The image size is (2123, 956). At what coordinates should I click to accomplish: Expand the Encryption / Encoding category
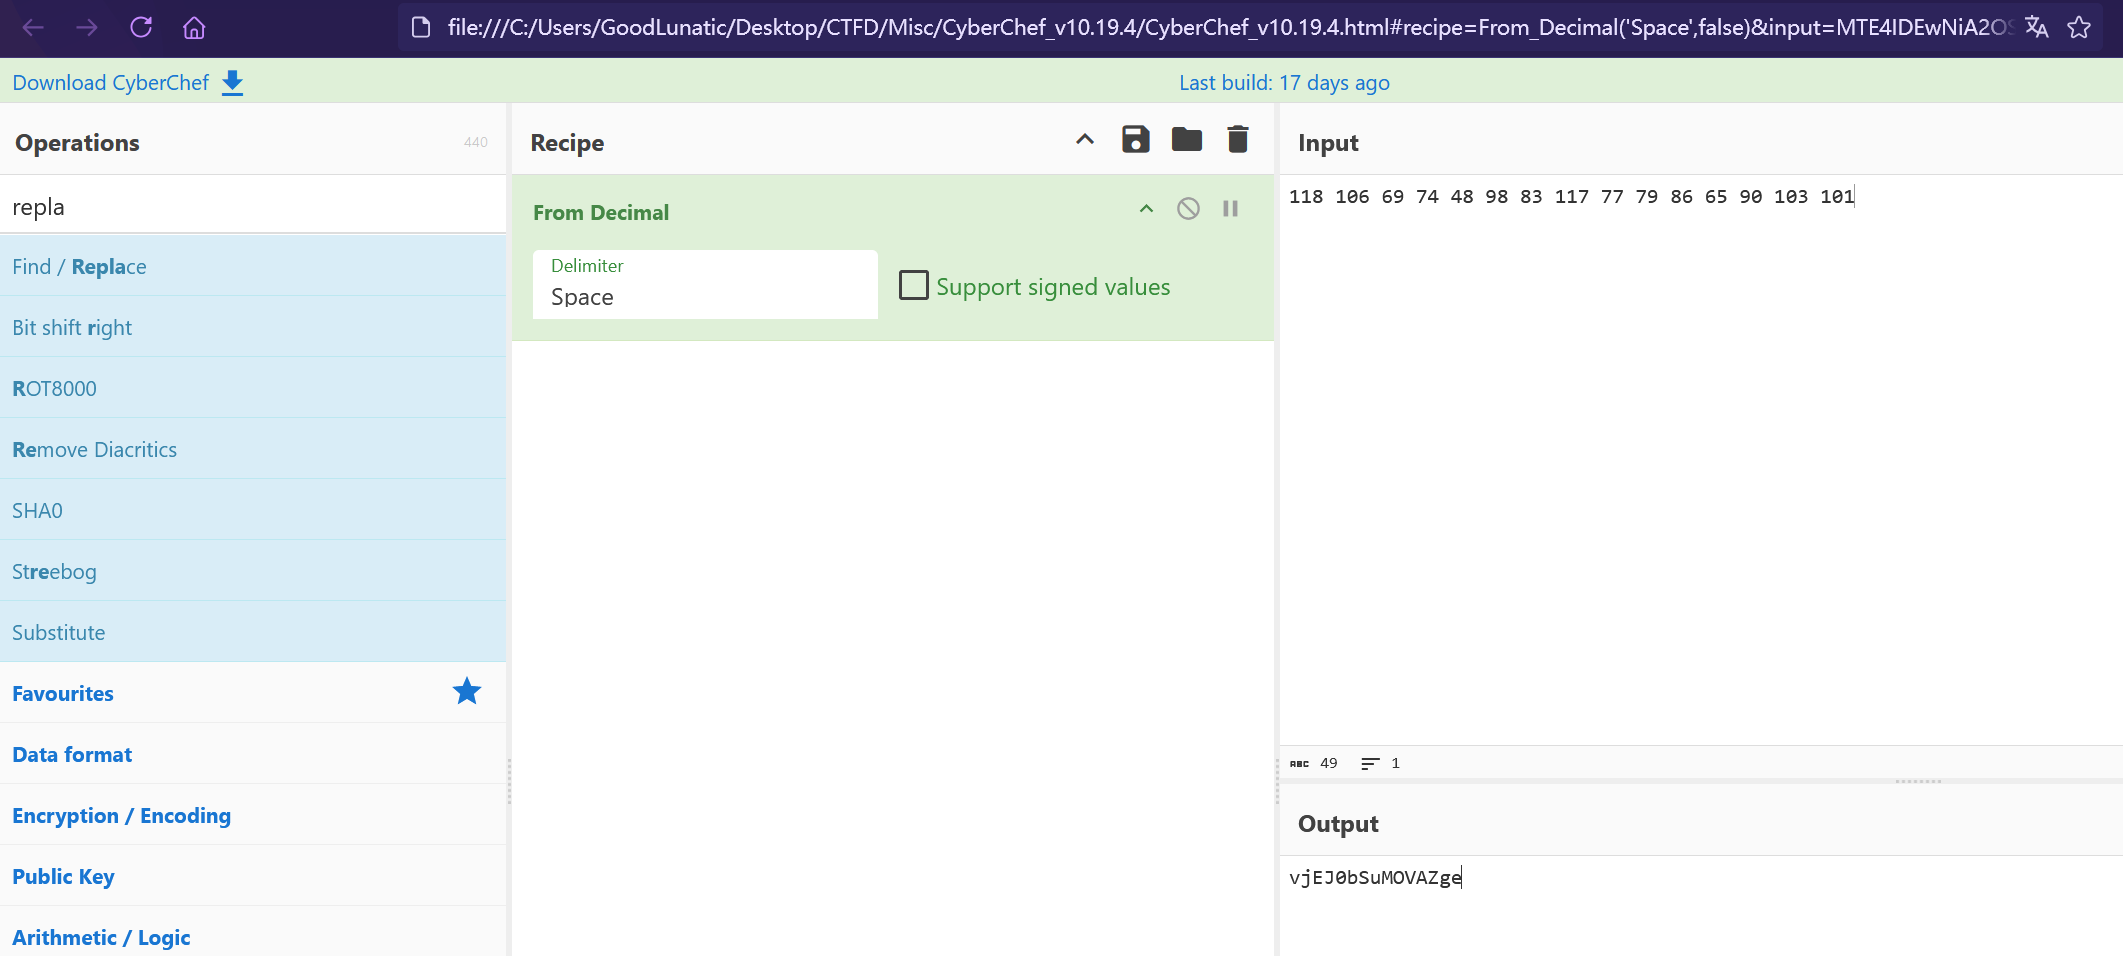(253, 815)
